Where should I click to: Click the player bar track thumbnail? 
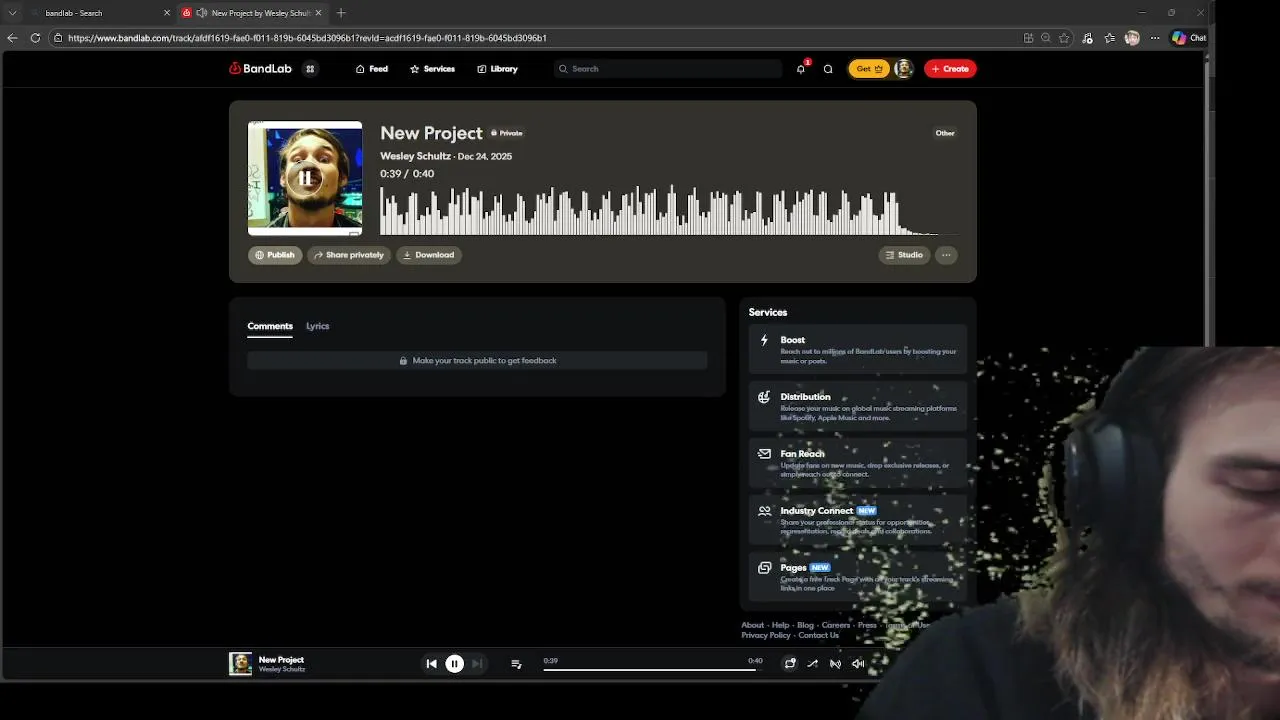coord(240,663)
